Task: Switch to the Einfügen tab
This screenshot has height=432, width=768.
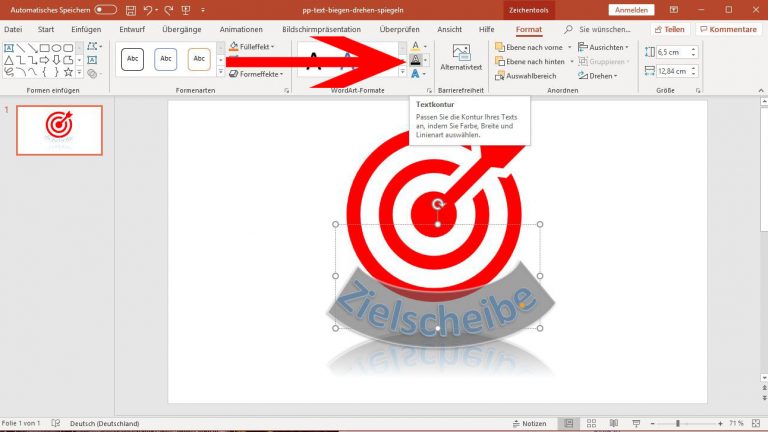Action: point(86,29)
